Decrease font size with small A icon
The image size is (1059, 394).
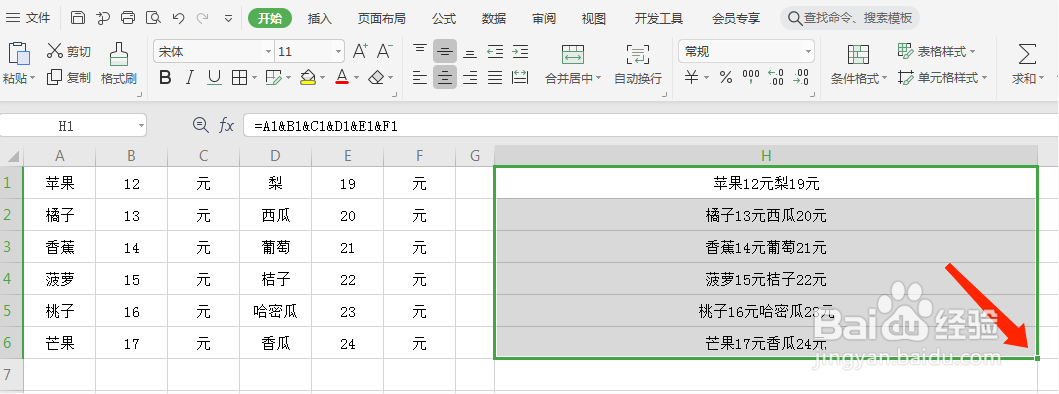coord(385,51)
